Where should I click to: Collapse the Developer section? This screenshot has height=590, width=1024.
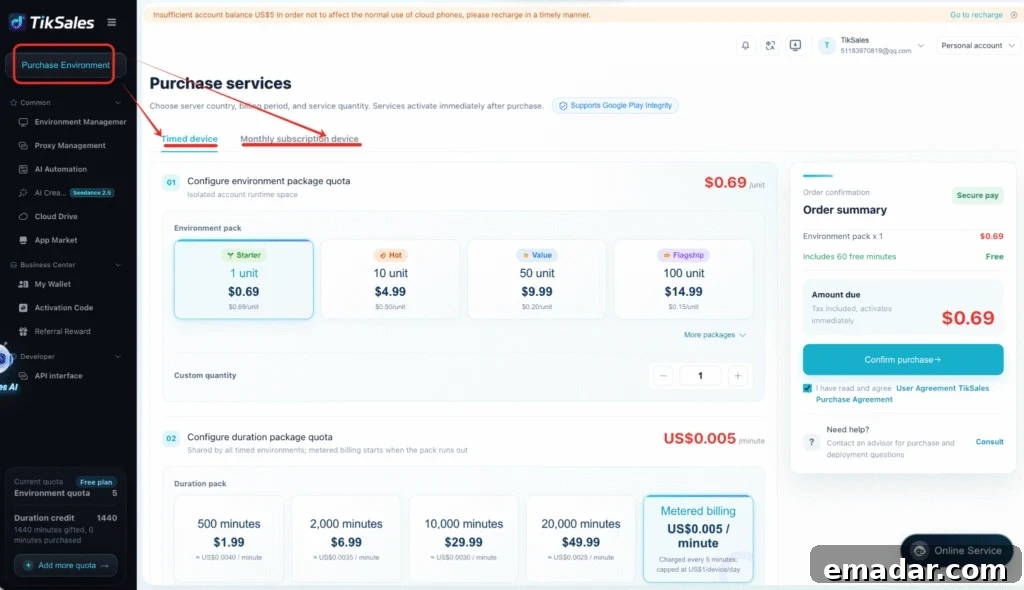click(118, 357)
